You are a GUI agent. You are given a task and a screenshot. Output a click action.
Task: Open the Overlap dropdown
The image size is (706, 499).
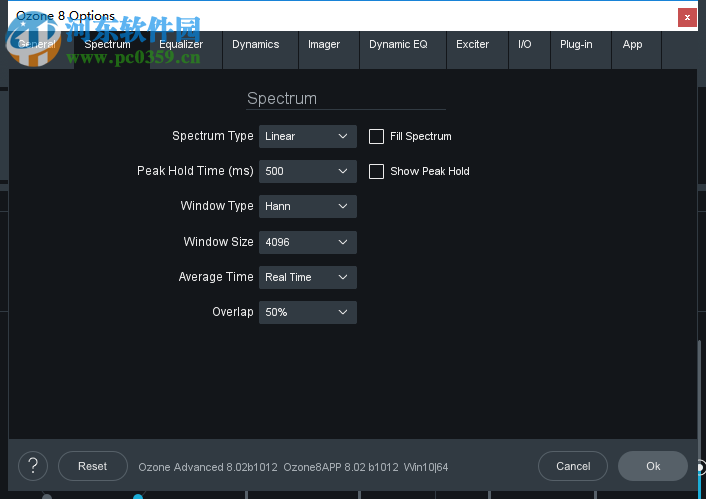point(308,312)
